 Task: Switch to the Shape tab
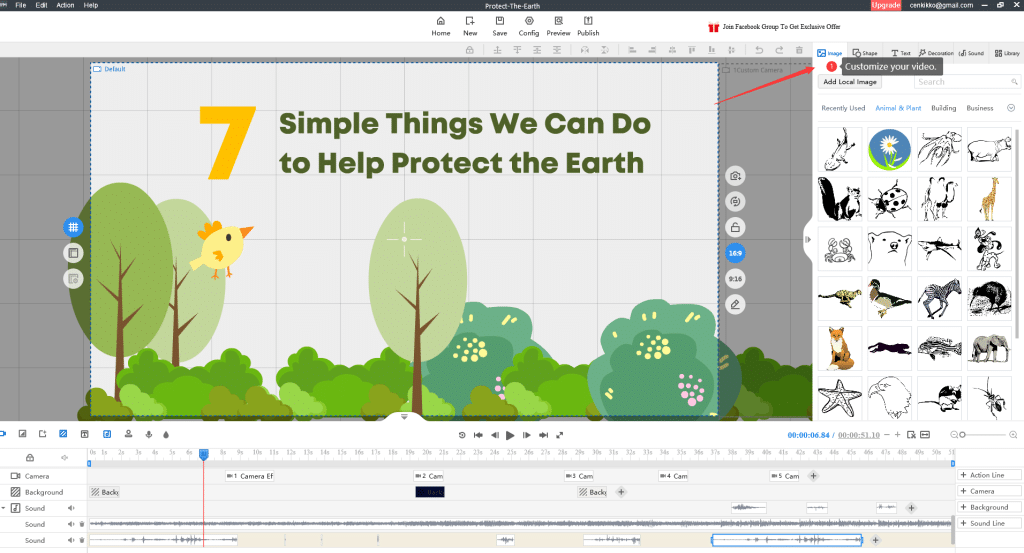(865, 53)
